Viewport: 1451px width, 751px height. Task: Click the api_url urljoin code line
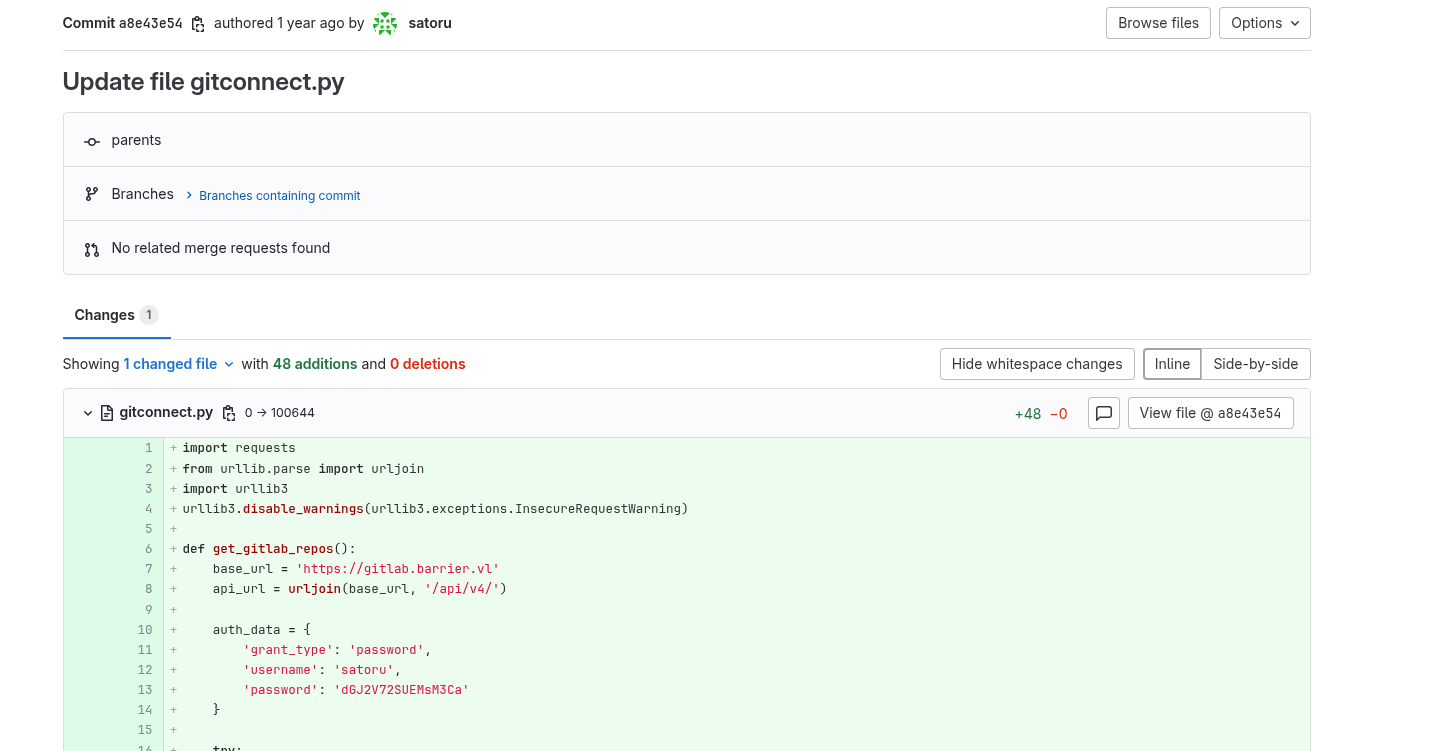pos(360,589)
